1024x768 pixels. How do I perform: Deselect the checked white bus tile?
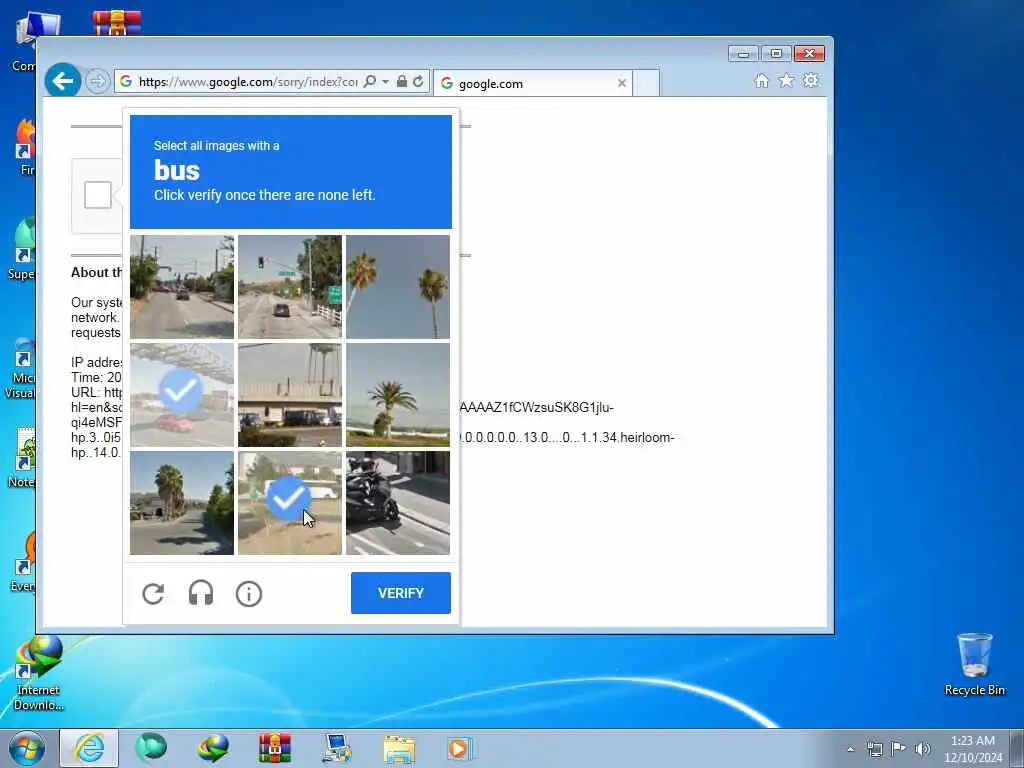pos(289,503)
